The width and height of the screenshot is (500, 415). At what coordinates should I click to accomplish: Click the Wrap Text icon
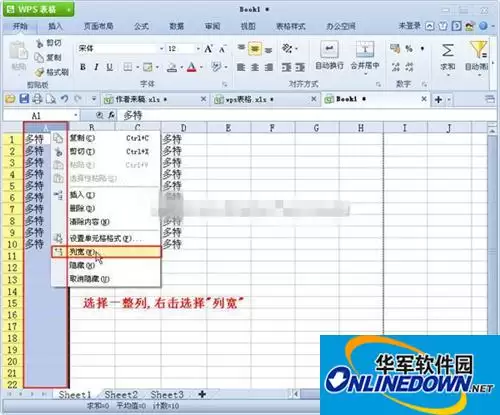coord(329,49)
